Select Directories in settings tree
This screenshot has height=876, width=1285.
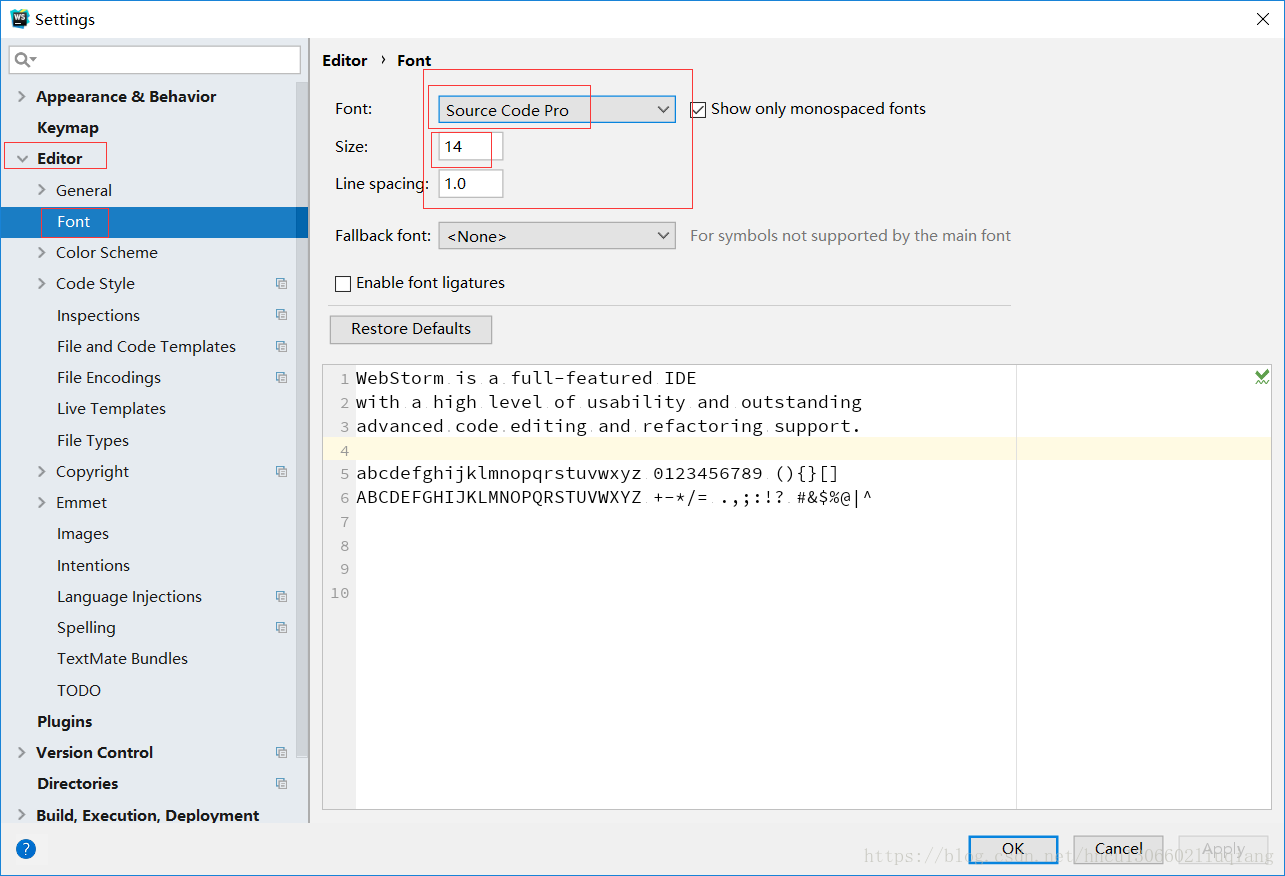[78, 784]
